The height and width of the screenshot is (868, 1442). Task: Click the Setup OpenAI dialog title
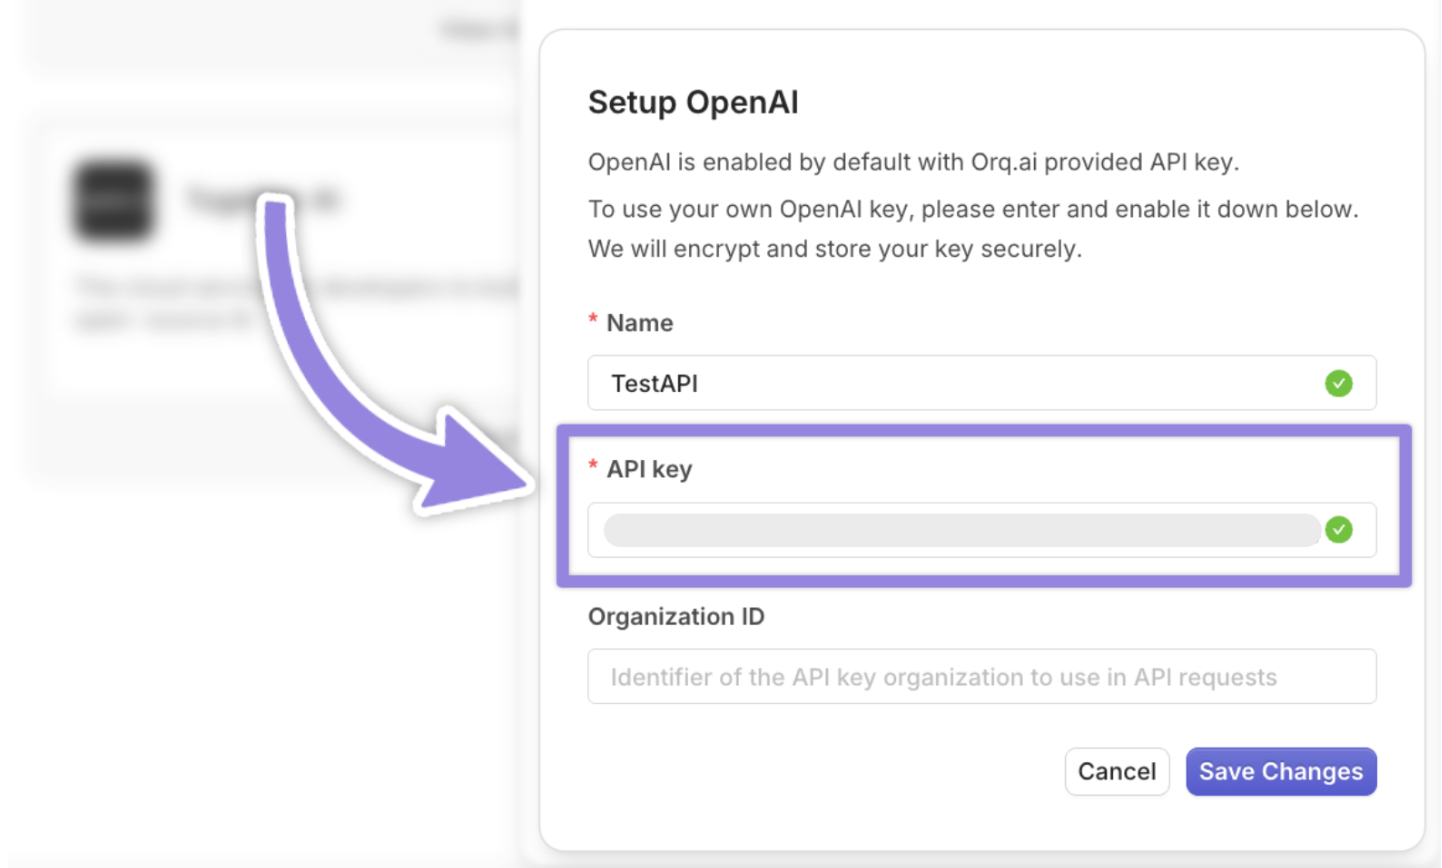click(x=693, y=101)
